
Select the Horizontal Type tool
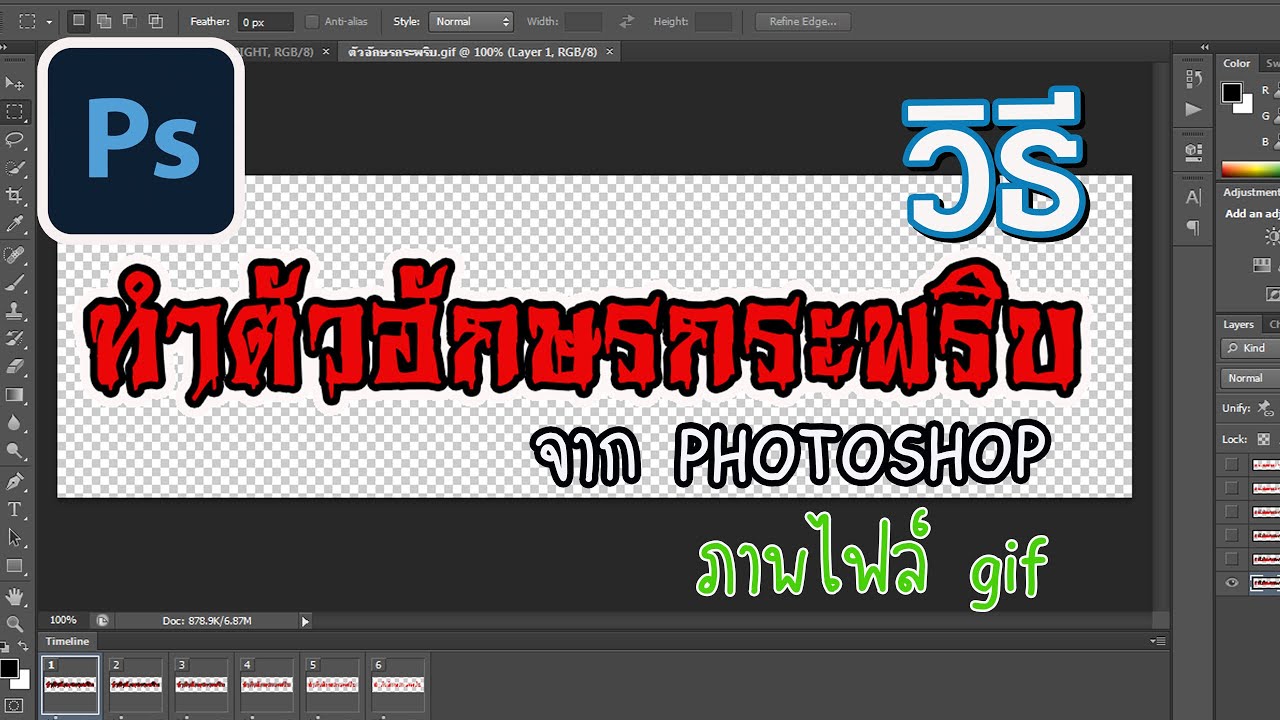coord(15,510)
